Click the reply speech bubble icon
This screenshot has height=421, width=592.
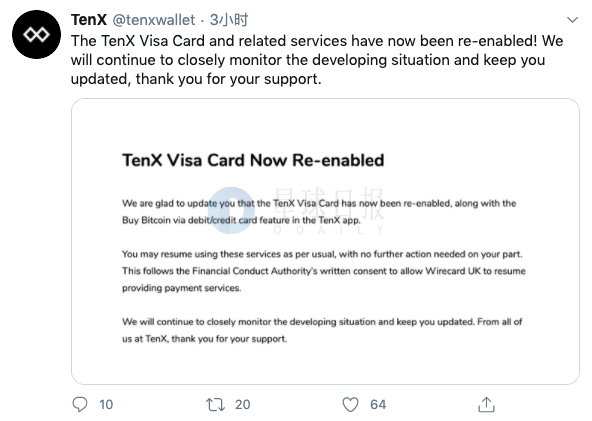80,404
